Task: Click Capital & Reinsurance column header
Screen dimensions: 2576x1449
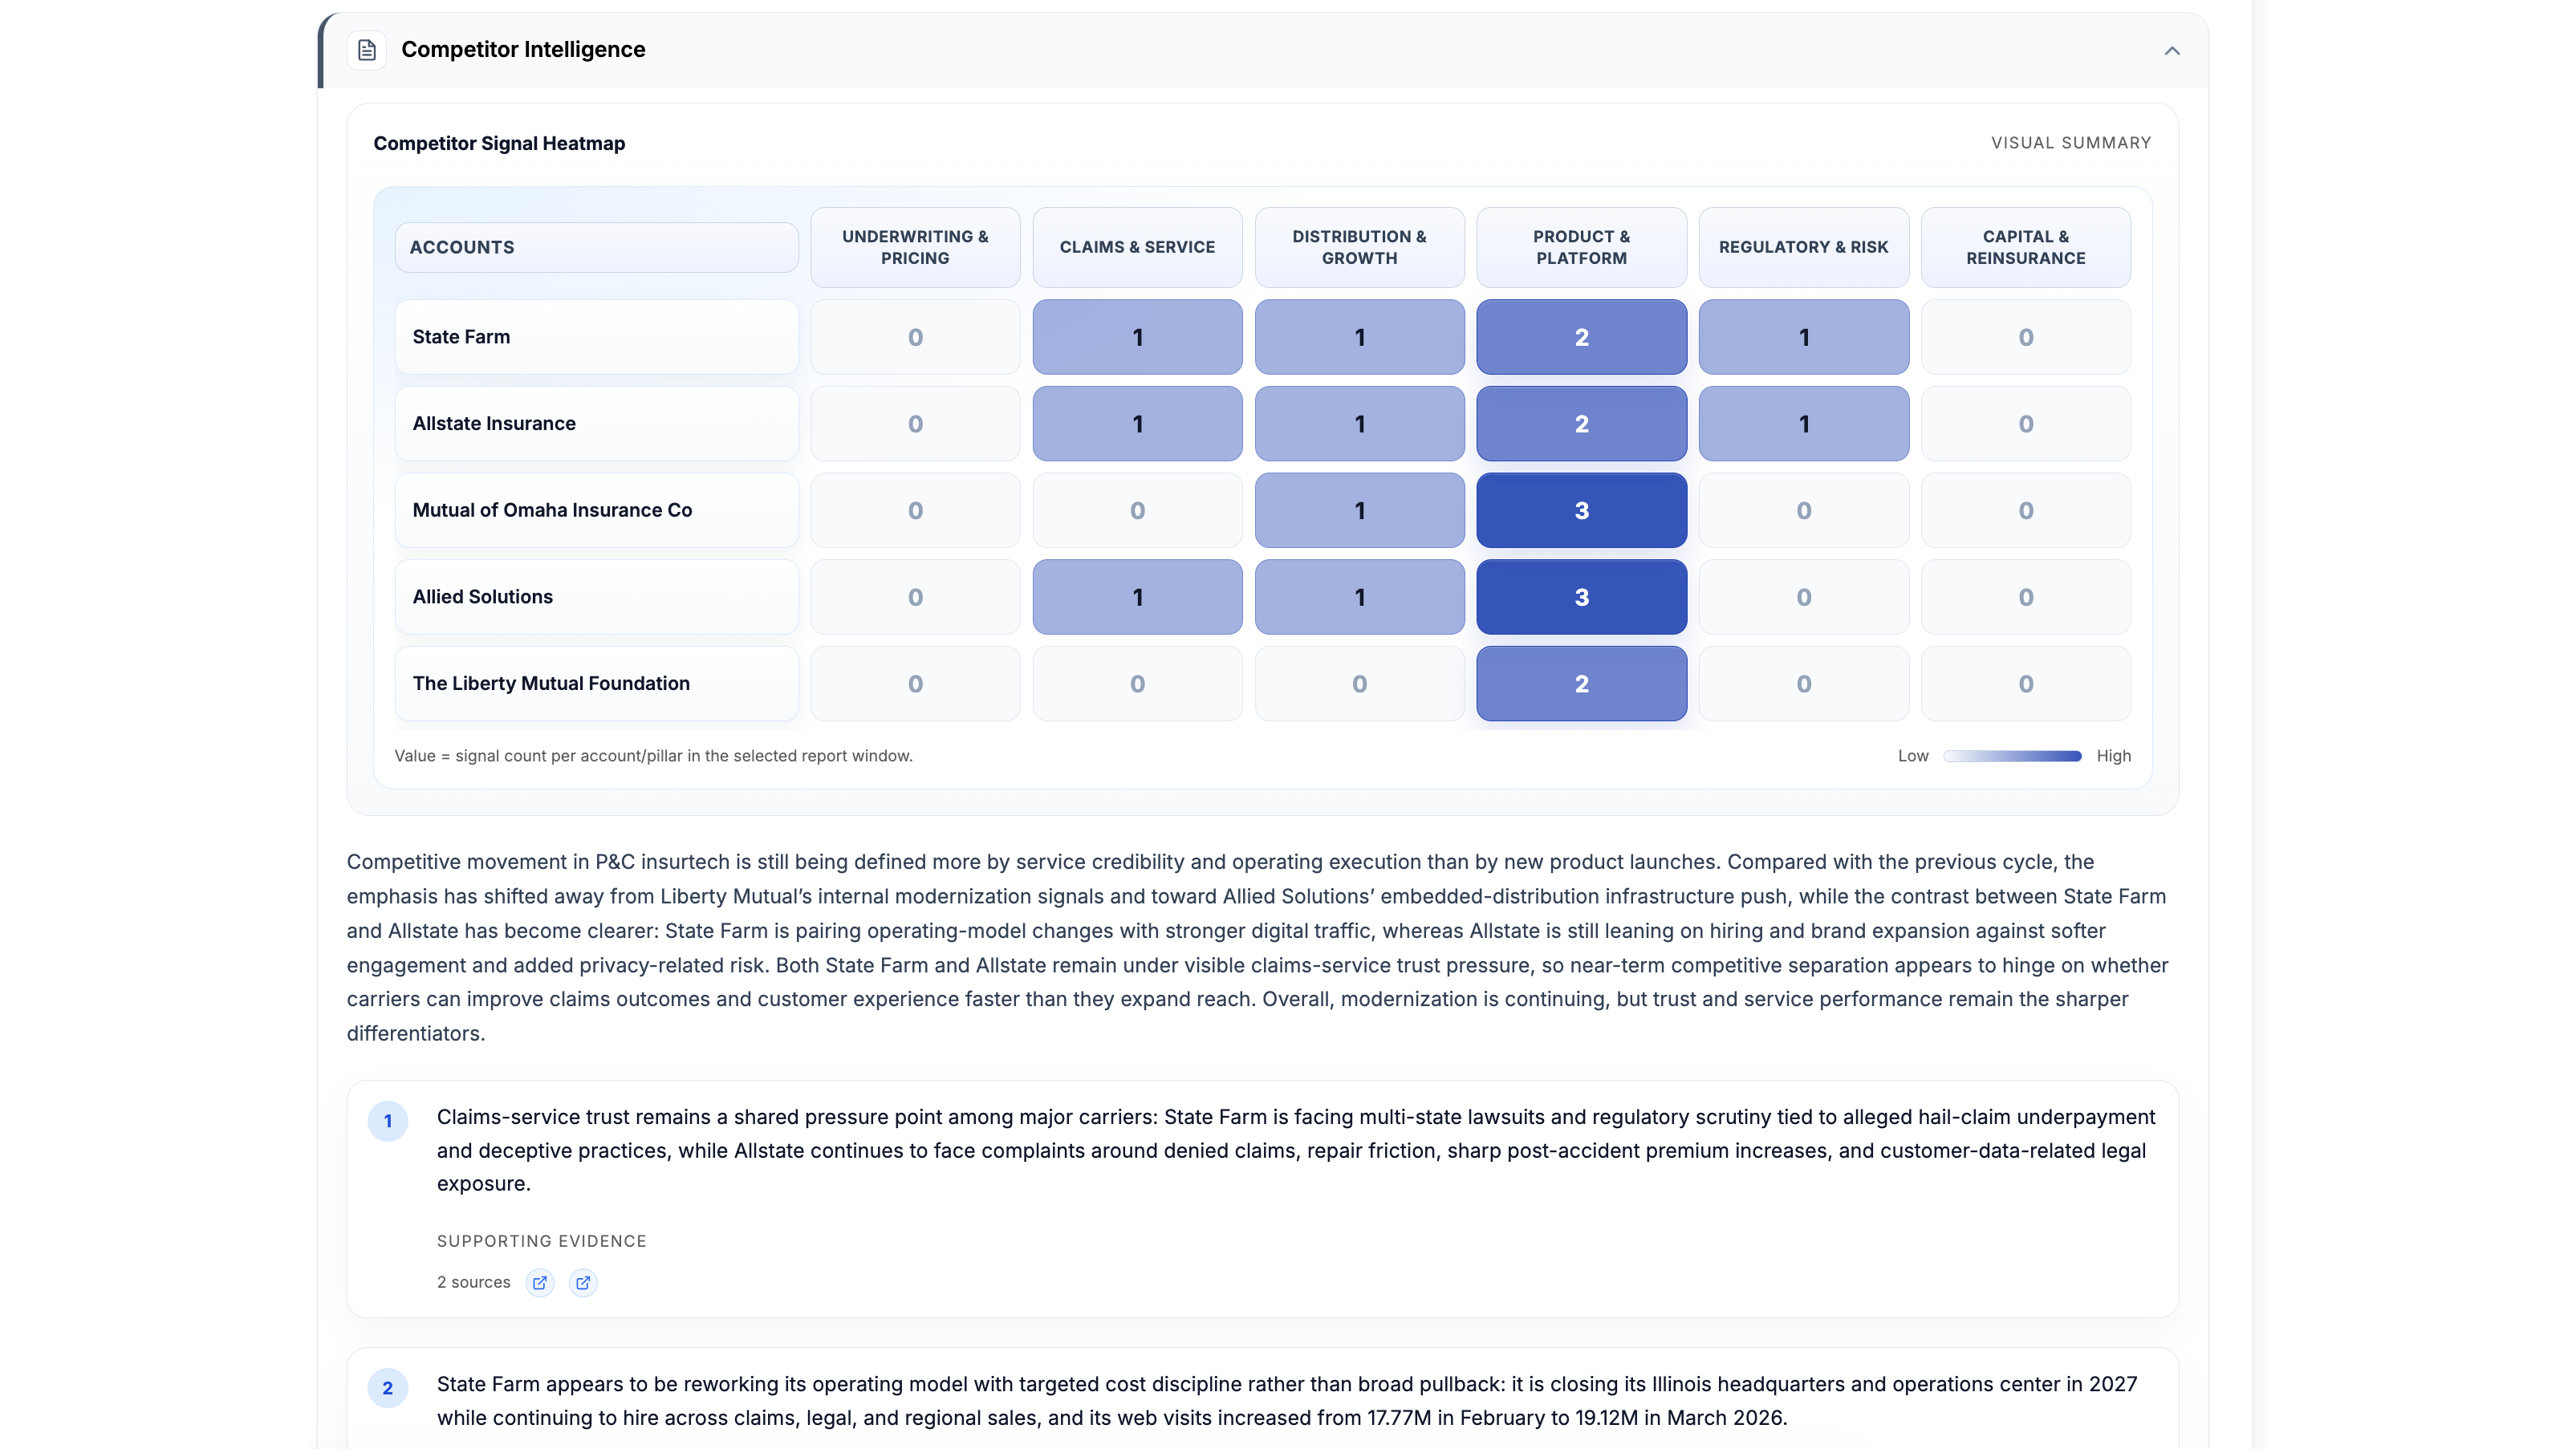Action: 2025,247
